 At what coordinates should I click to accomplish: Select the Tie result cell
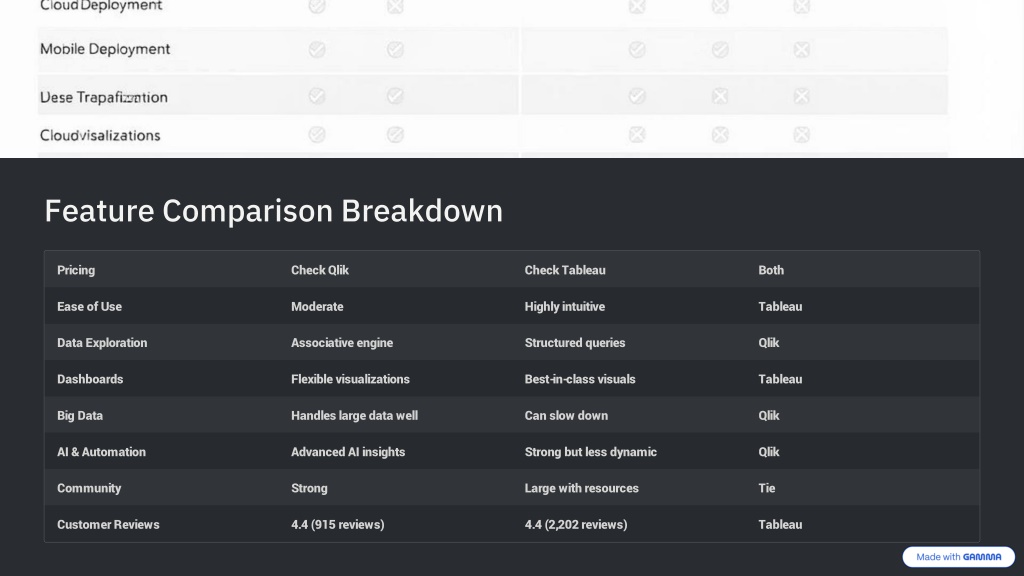pyautogui.click(x=767, y=488)
